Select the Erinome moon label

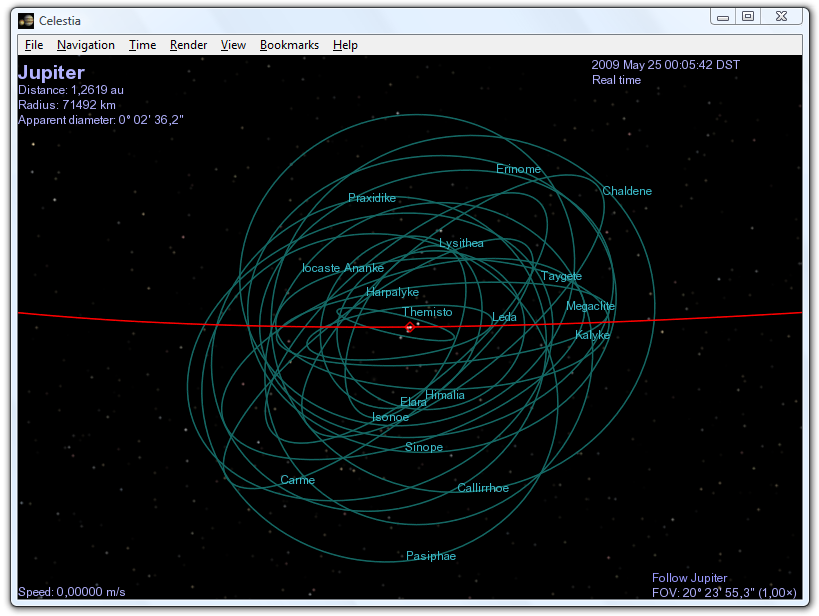pyautogui.click(x=518, y=169)
